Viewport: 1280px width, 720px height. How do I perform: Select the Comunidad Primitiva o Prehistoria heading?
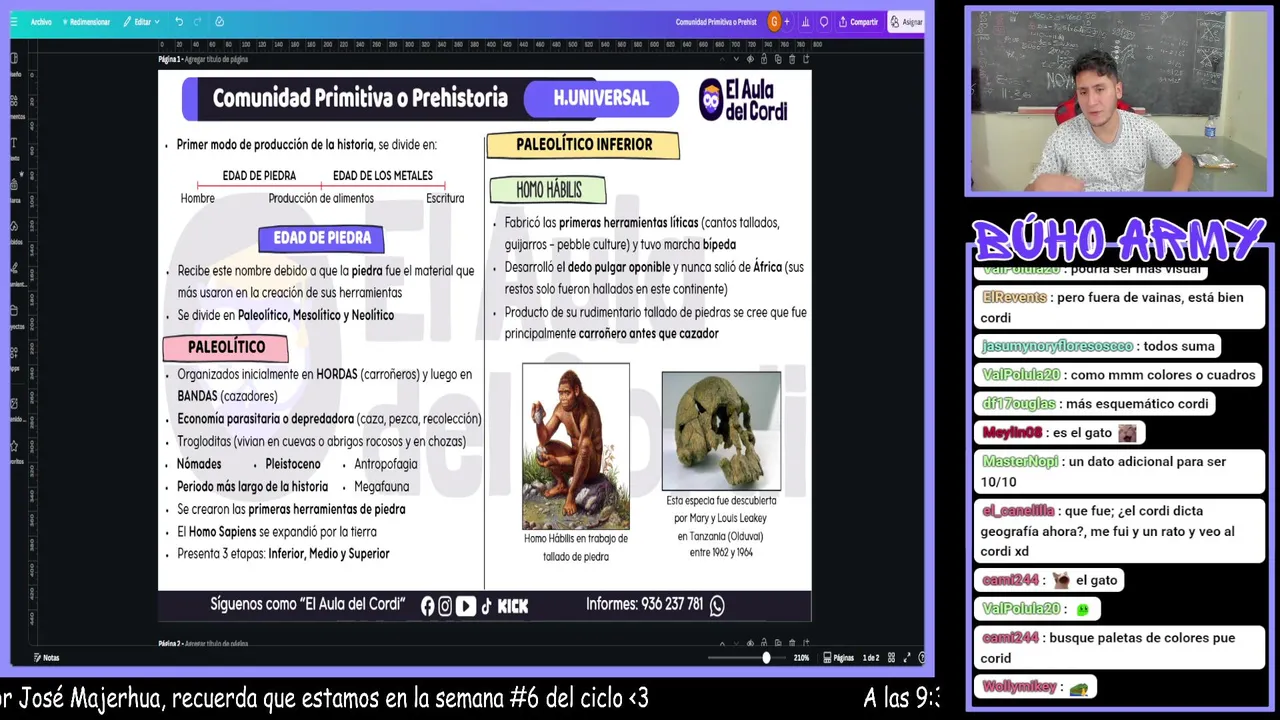click(360, 98)
